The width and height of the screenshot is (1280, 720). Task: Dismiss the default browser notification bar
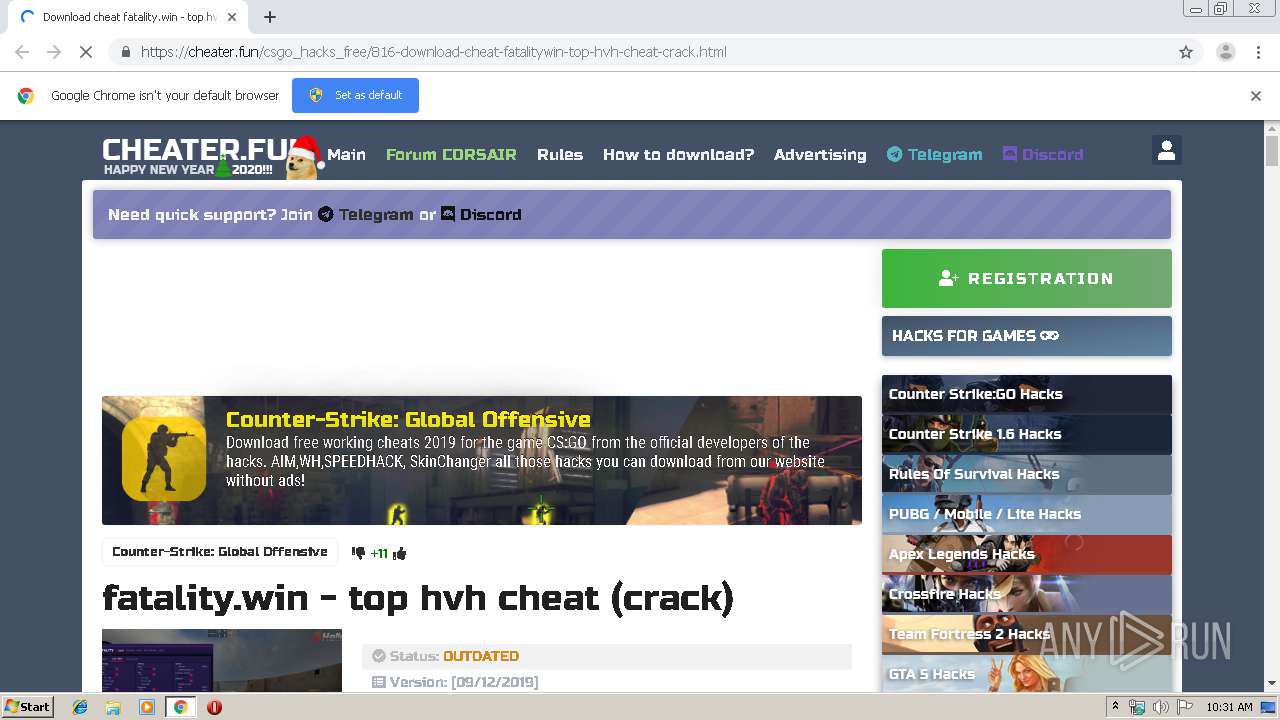coord(1256,96)
